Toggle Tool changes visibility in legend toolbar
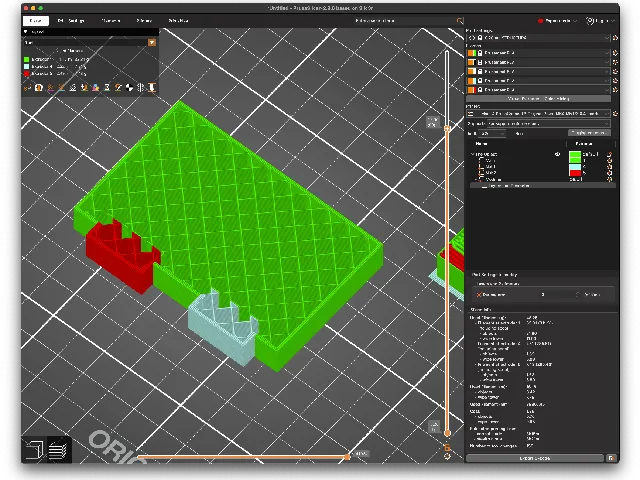 click(84, 87)
